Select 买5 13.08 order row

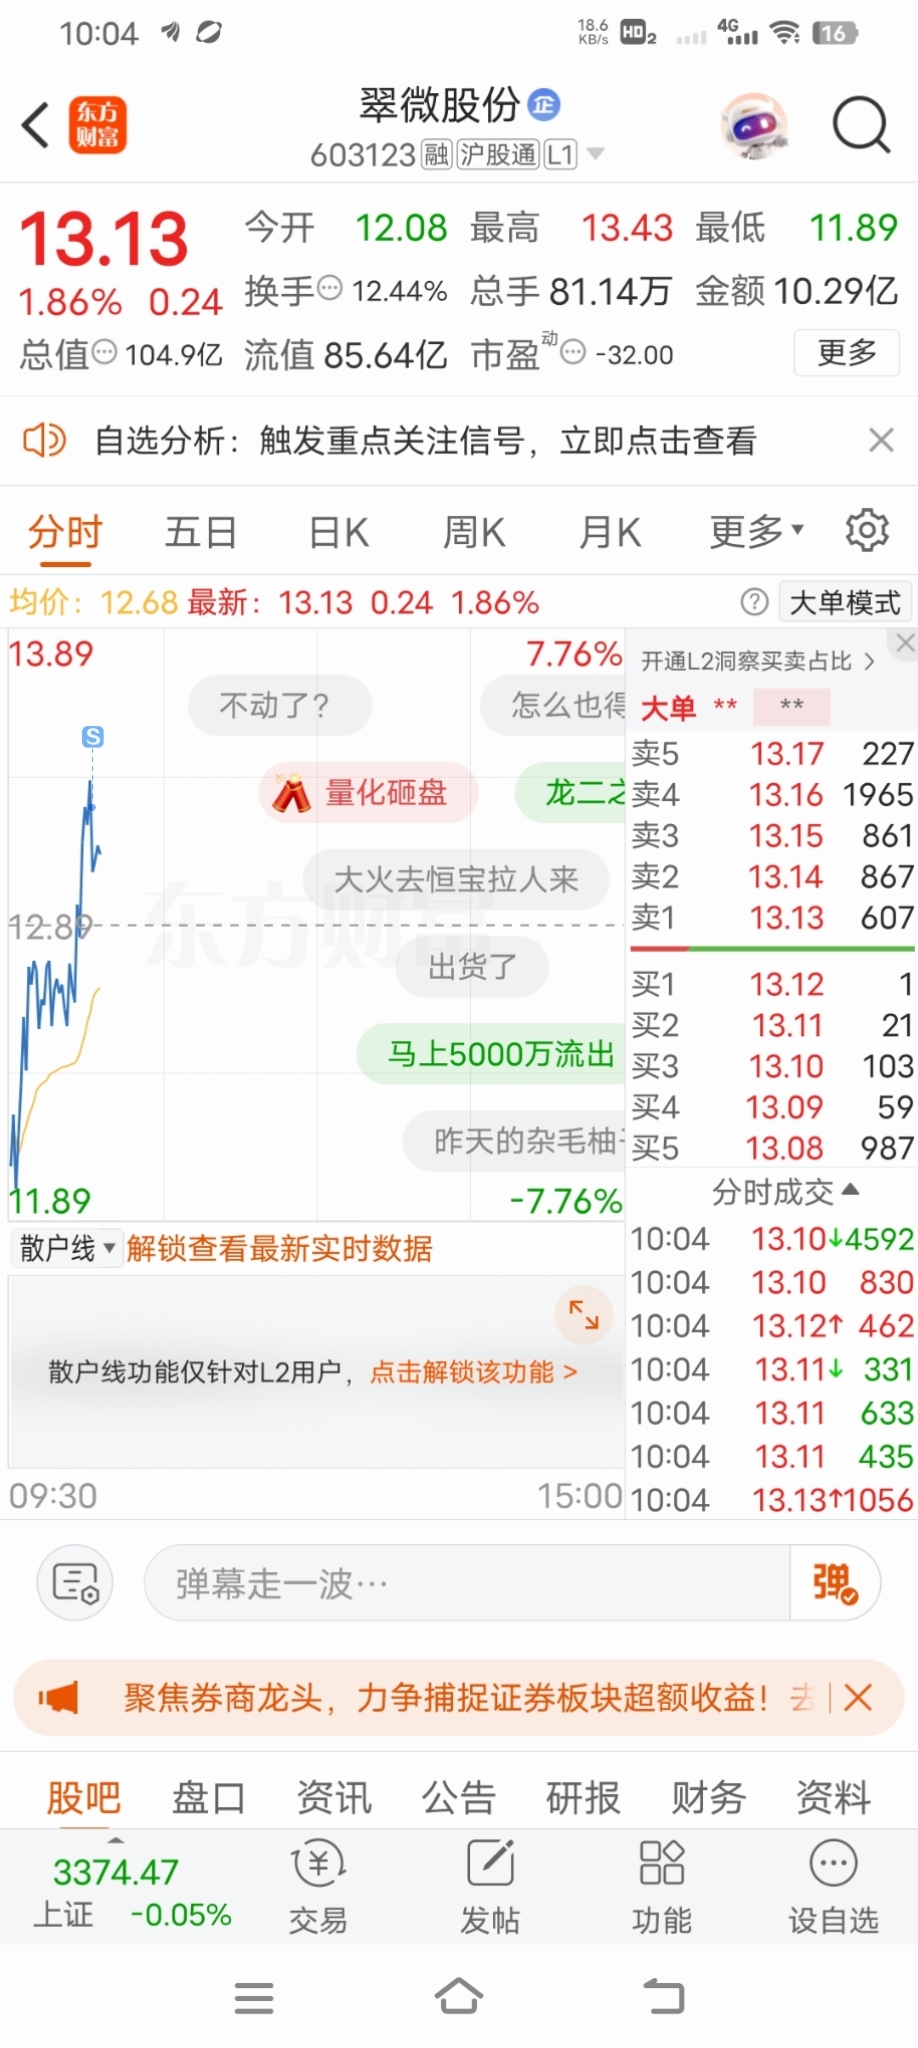click(x=772, y=1148)
